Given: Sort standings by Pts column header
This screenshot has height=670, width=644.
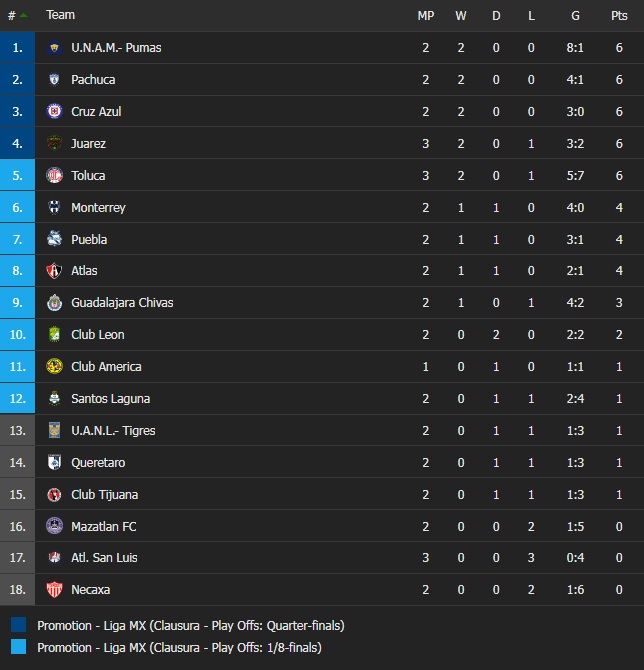Looking at the screenshot, I should pyautogui.click(x=619, y=15).
